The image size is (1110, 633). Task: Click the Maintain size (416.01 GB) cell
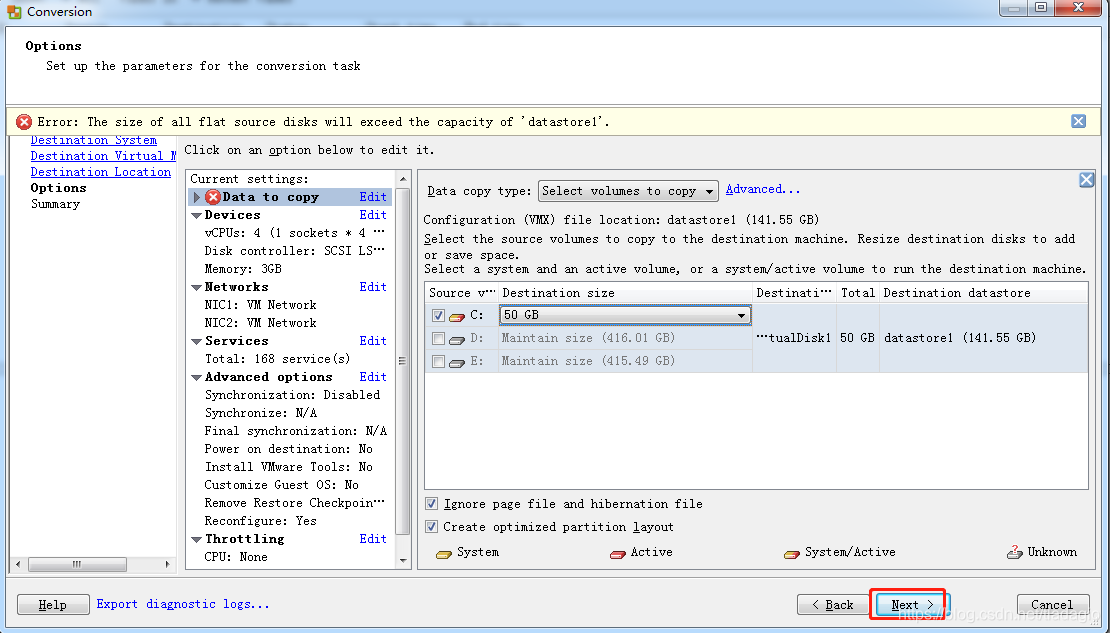point(625,338)
